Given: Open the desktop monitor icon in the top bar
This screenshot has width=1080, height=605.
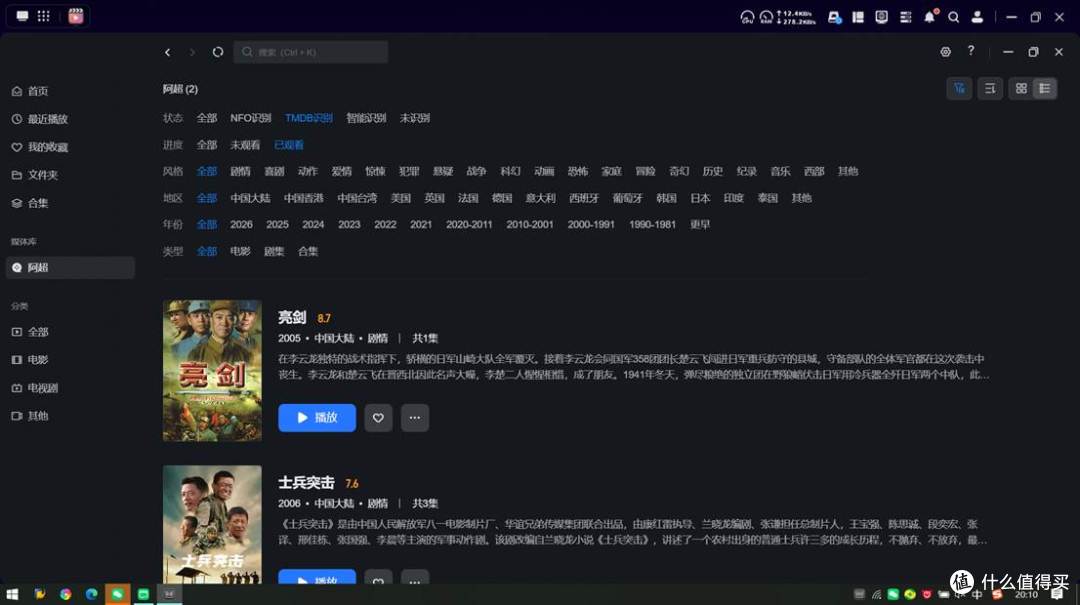Looking at the screenshot, I should coord(22,16).
